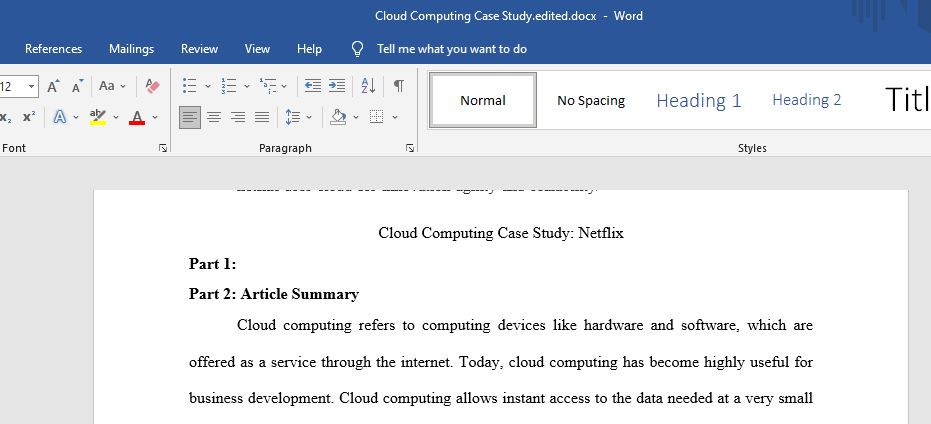Start a numbered list

229,86
